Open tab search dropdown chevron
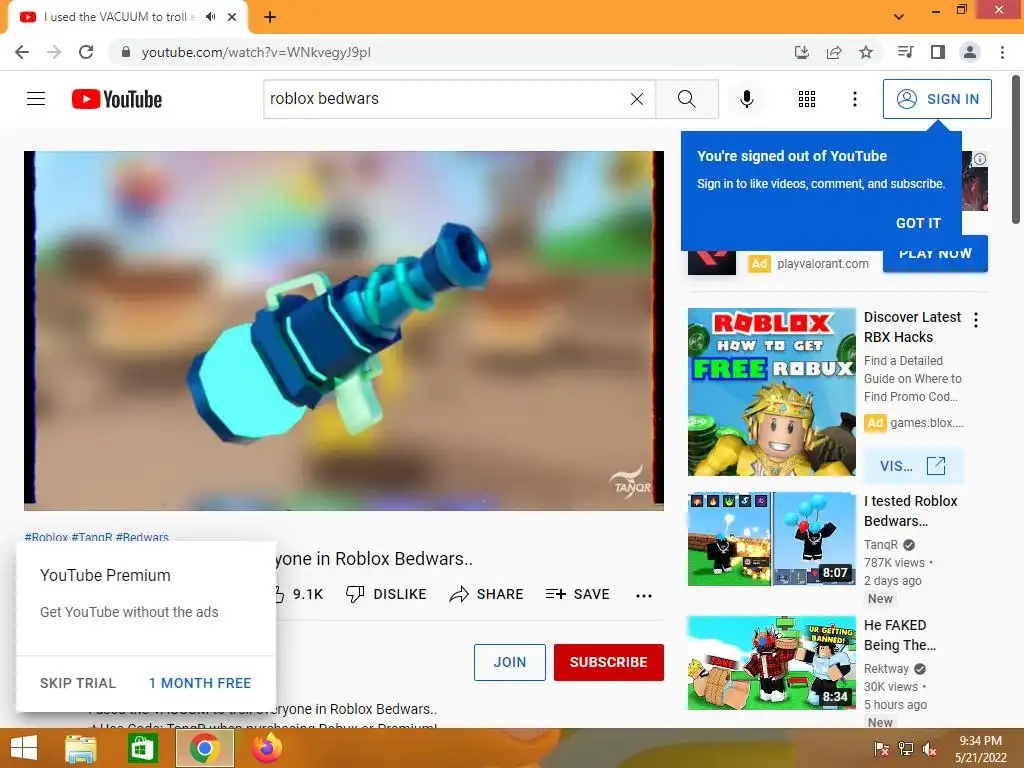The image size is (1024, 768). [x=899, y=17]
